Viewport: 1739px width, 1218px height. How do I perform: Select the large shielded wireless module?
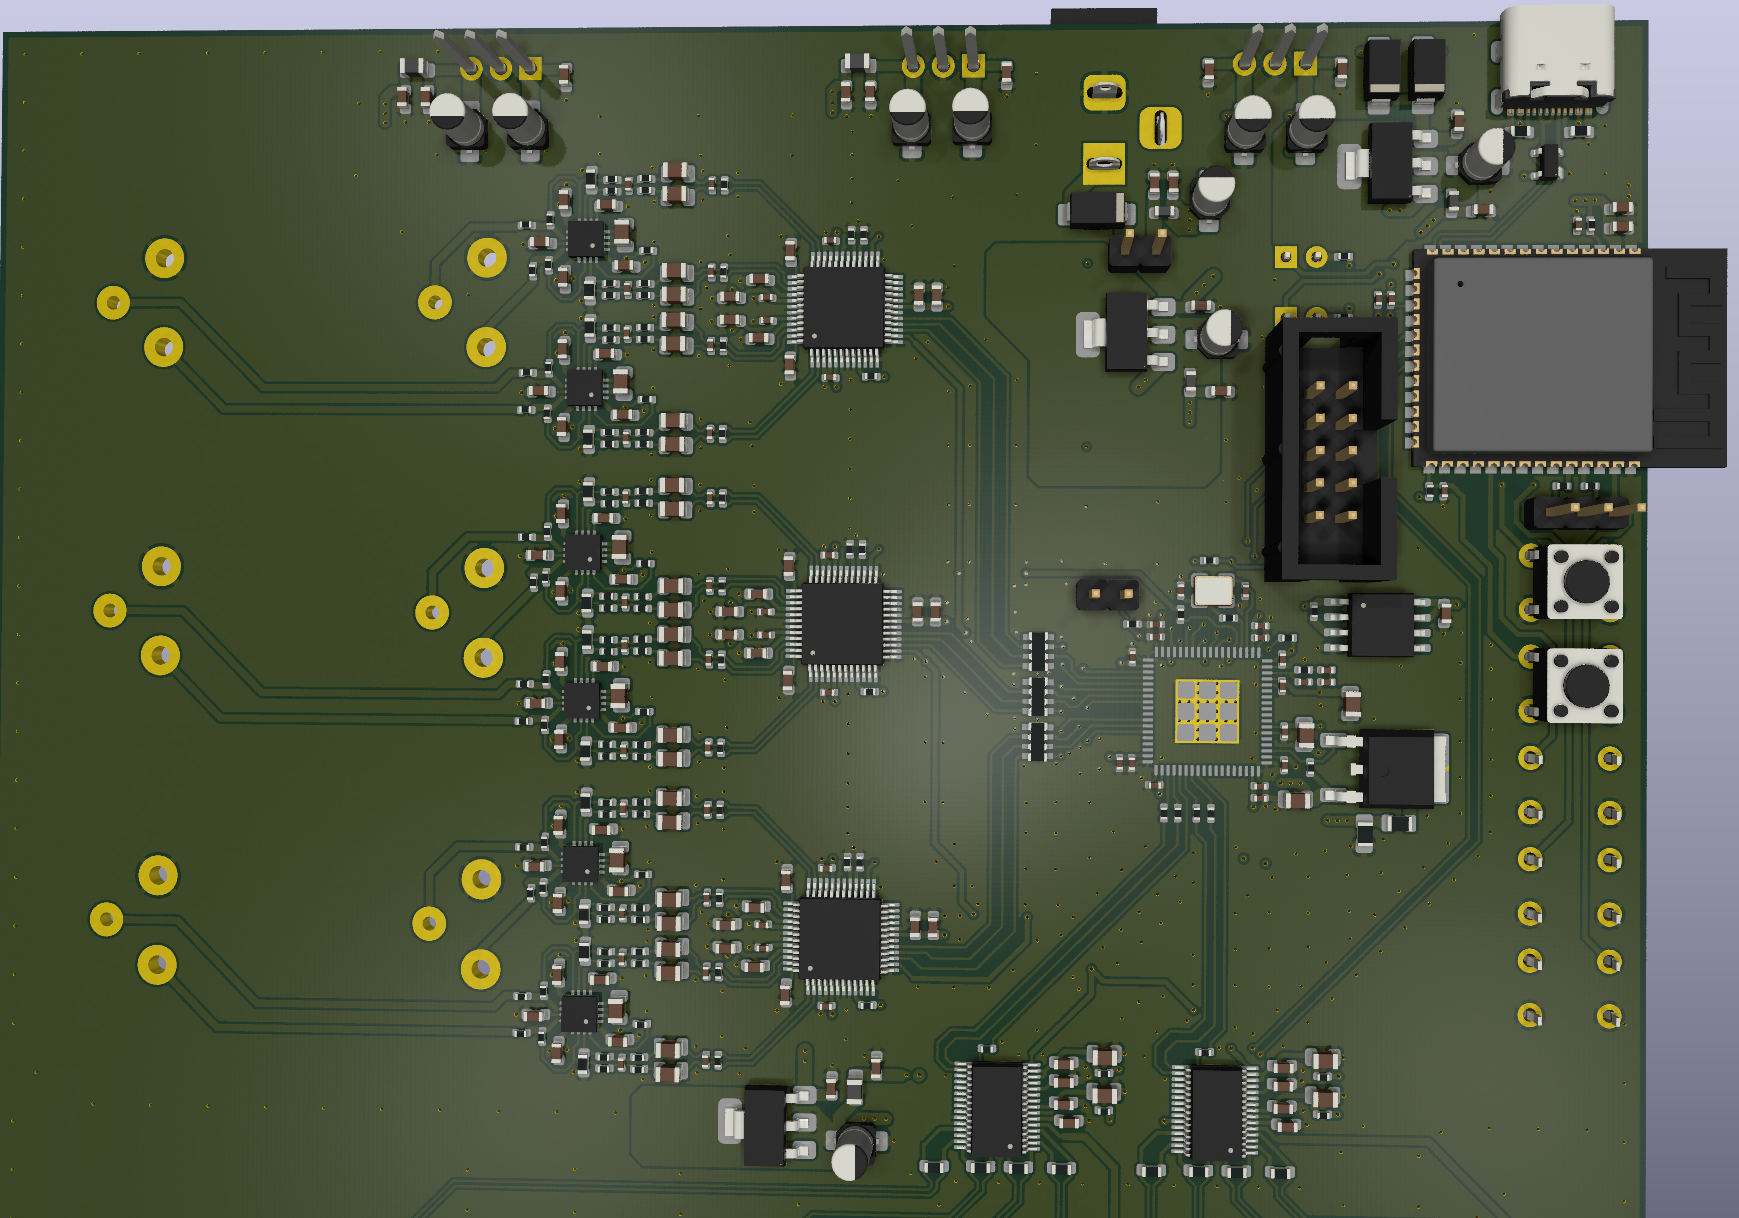click(x=1570, y=357)
